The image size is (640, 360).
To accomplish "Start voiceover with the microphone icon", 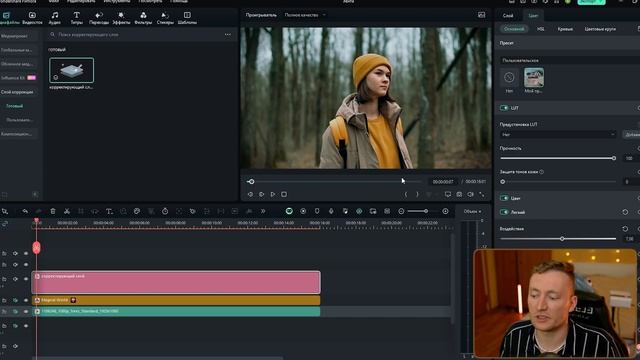I will [x=331, y=211].
